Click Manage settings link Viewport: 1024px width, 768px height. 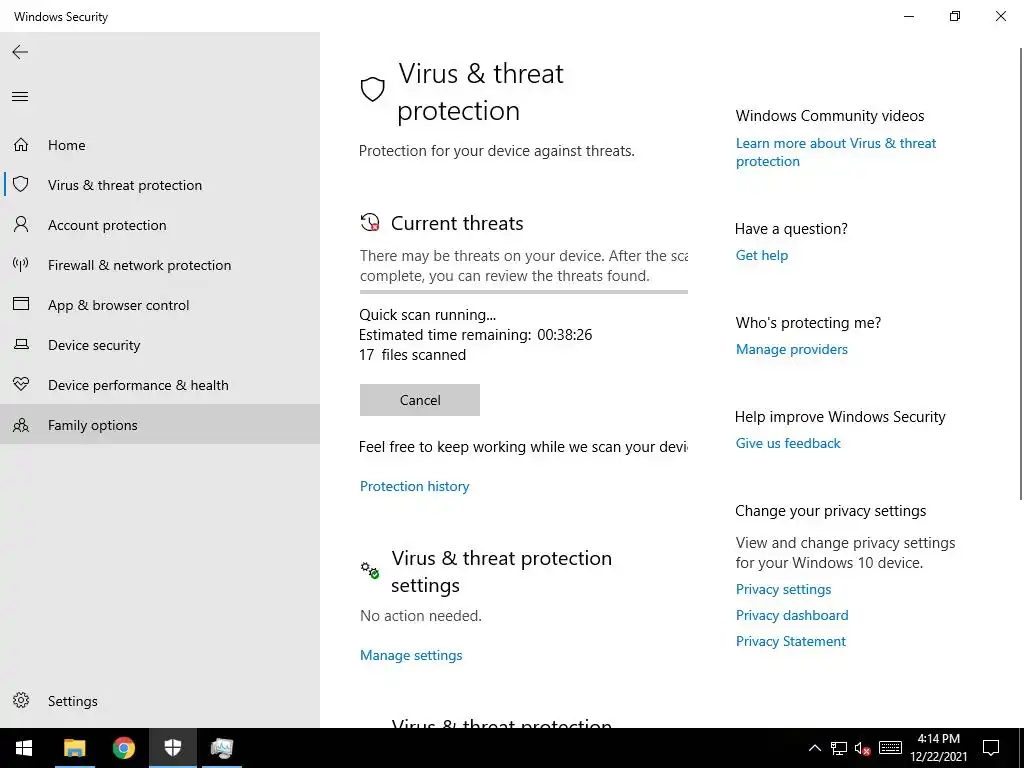coord(411,655)
